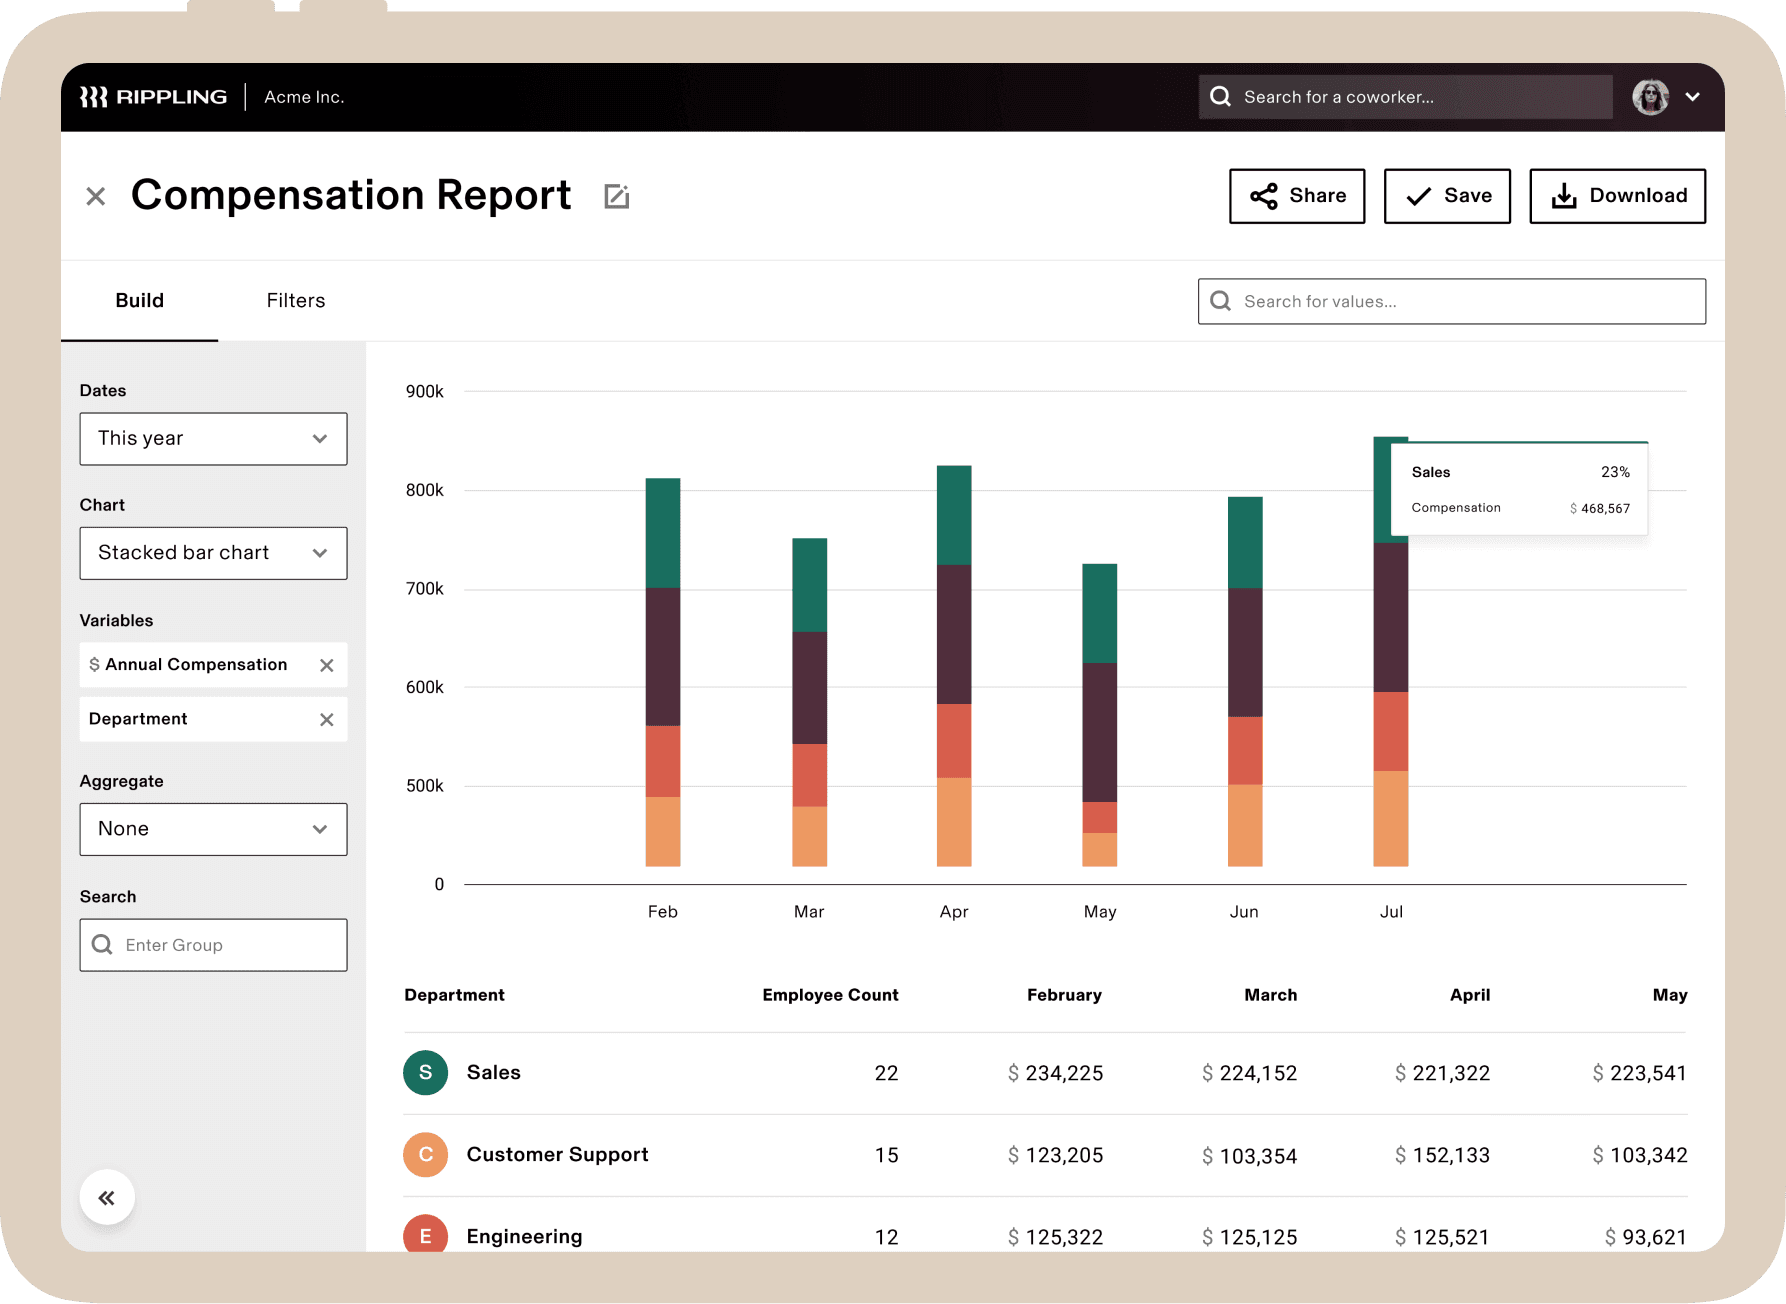Click the Rippling logo icon
This screenshot has height=1304, width=1786.
pyautogui.click(x=94, y=97)
